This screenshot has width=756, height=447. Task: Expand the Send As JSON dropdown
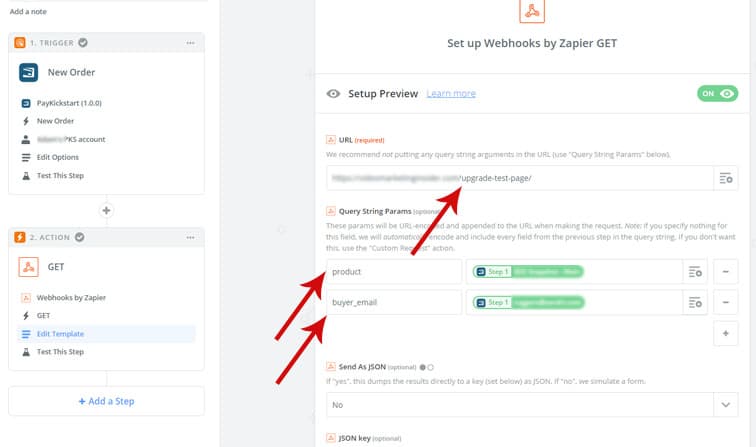[x=725, y=404]
